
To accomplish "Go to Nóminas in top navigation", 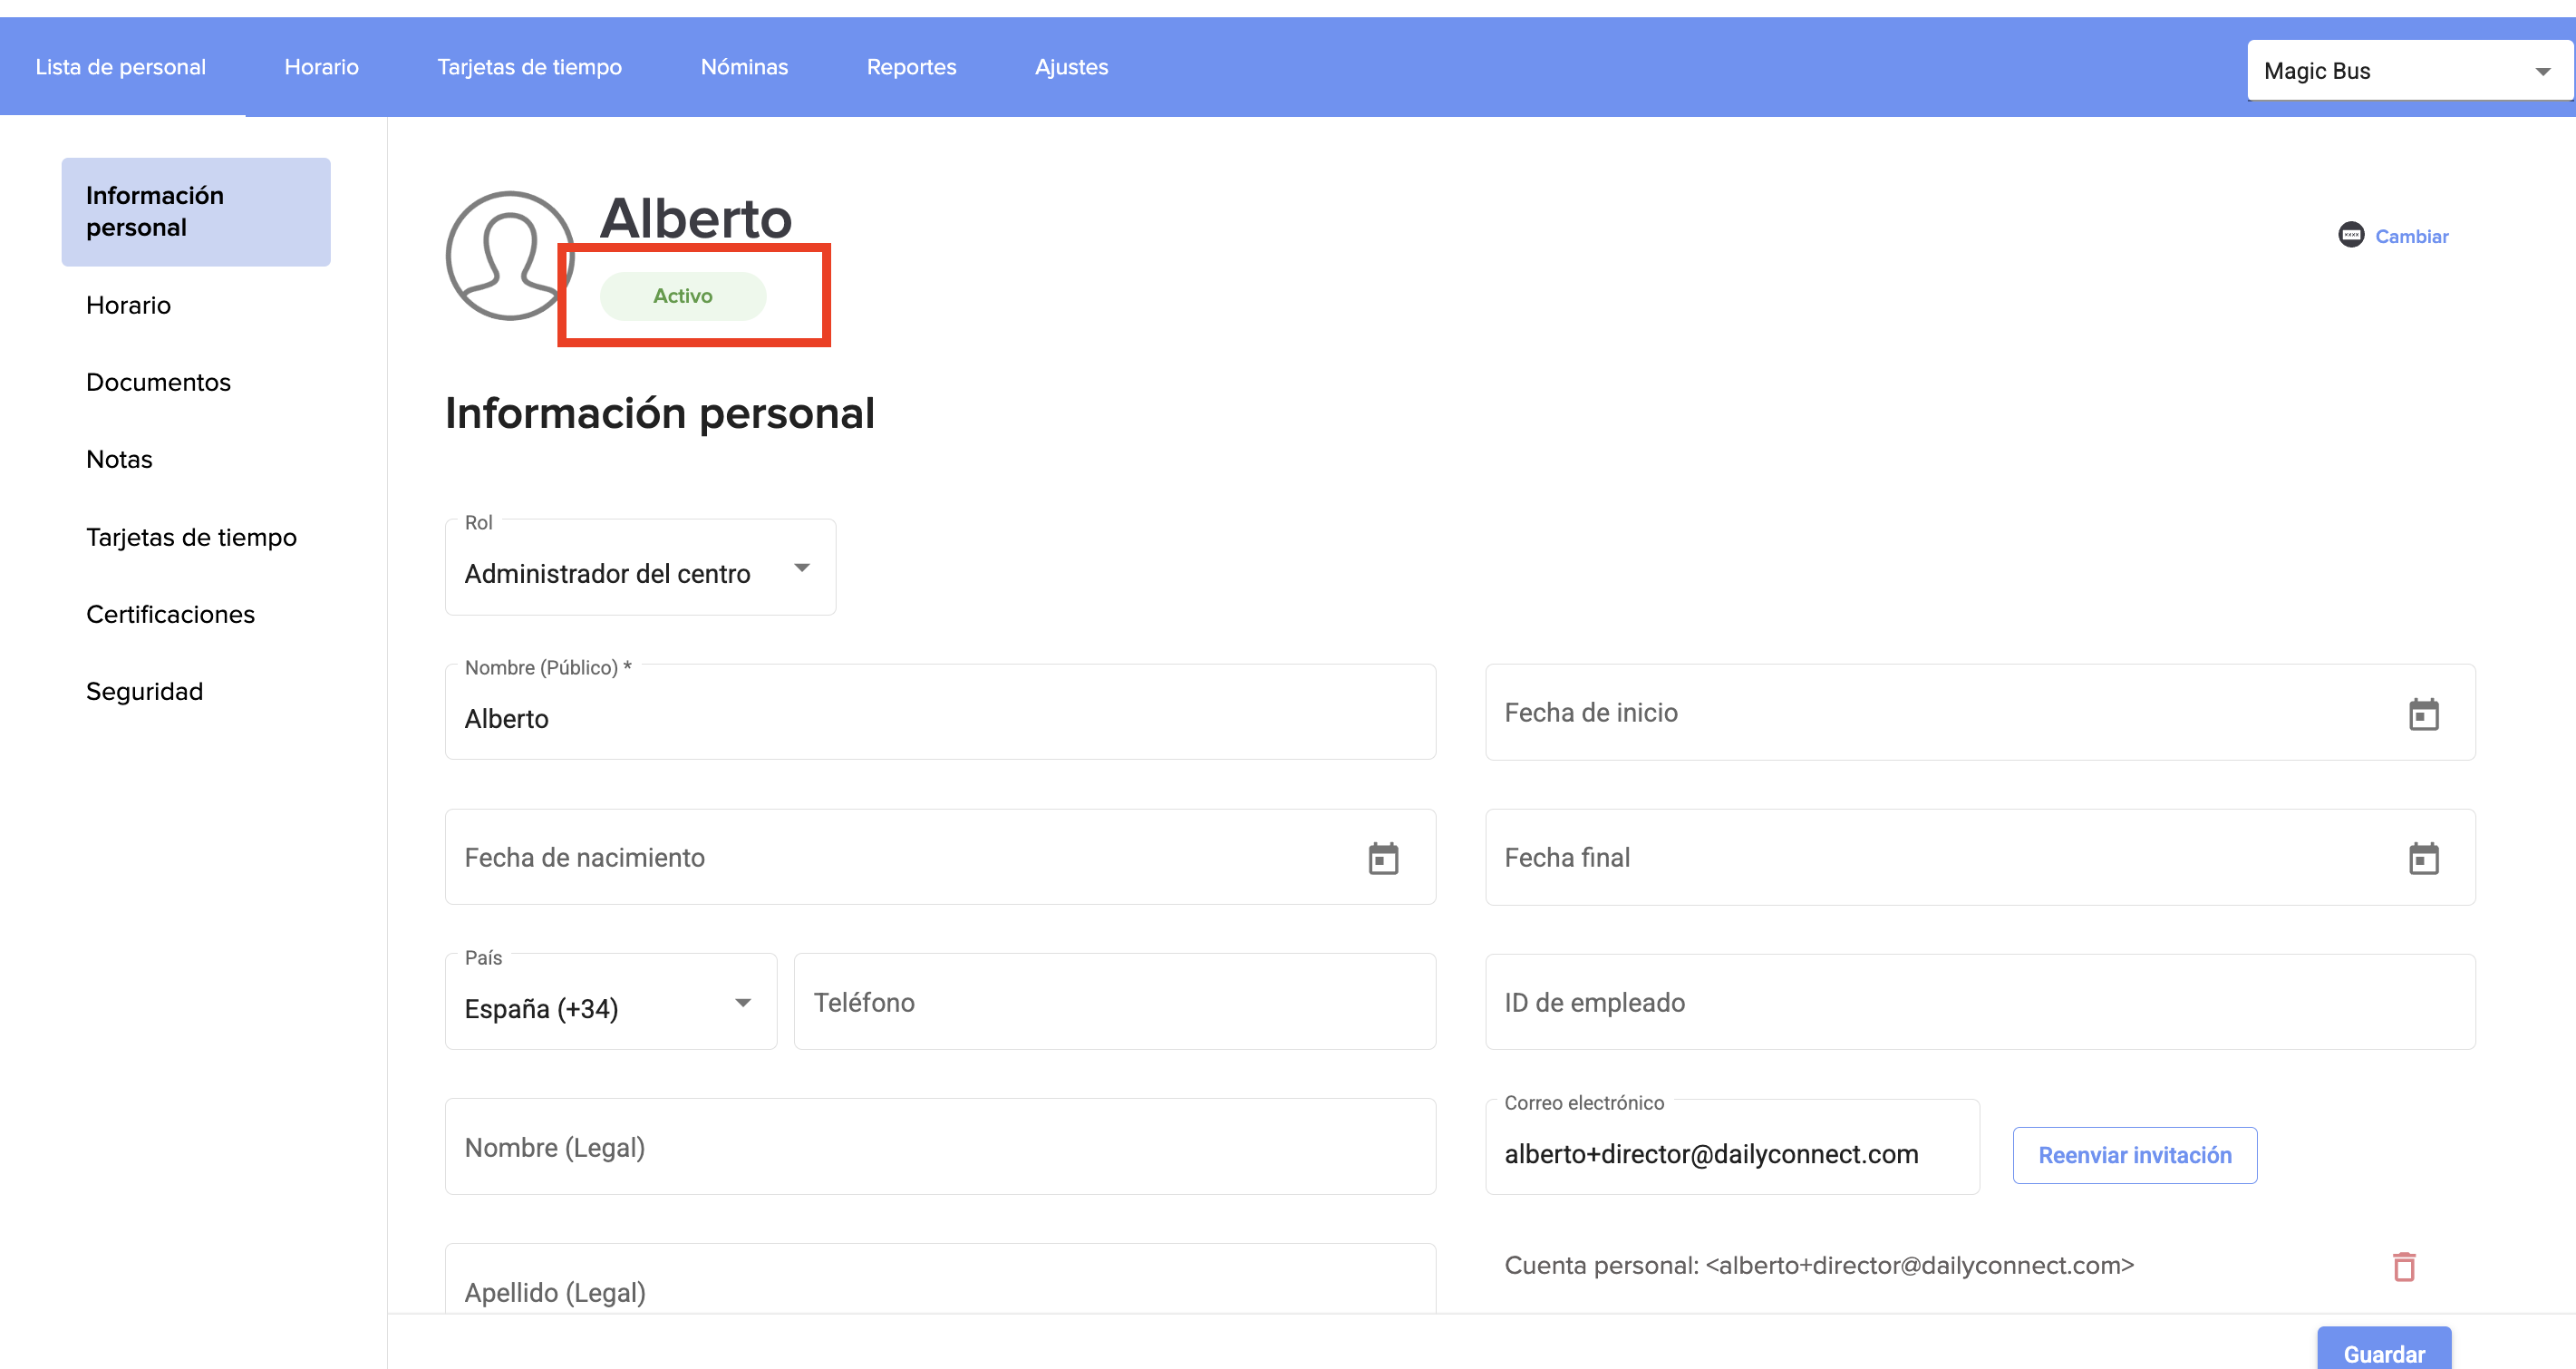I will [x=744, y=67].
